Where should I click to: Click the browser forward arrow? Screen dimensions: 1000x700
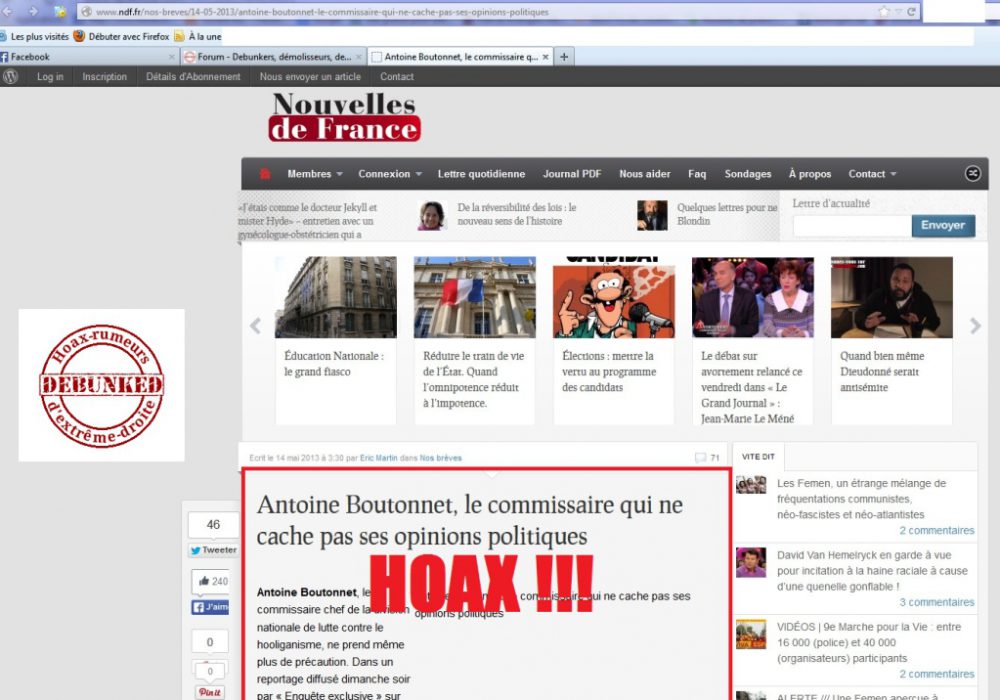pos(32,11)
